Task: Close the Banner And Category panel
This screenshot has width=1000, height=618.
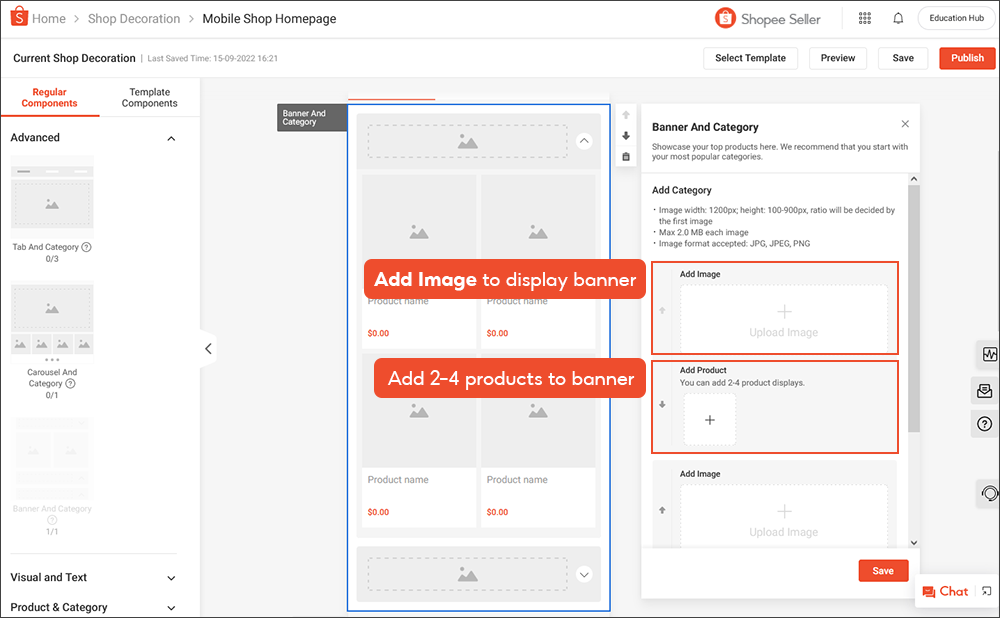Action: (905, 124)
